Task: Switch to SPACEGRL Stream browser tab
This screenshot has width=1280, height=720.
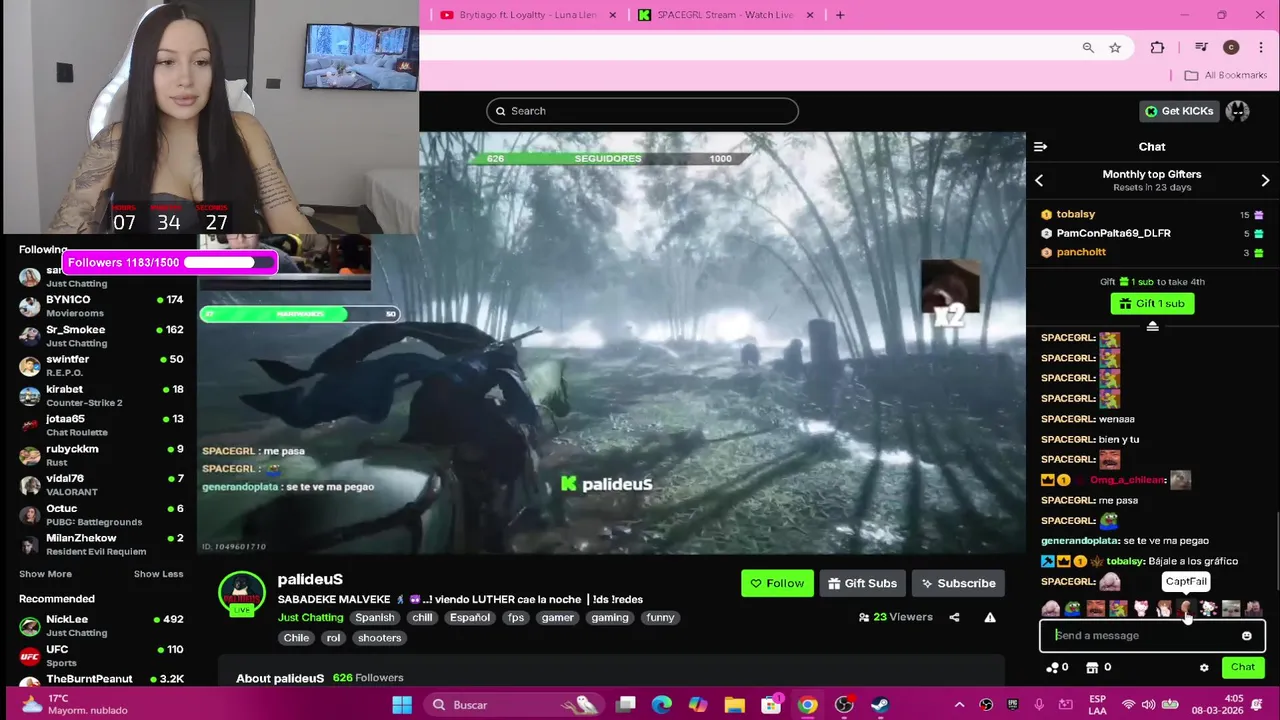Action: (x=726, y=15)
